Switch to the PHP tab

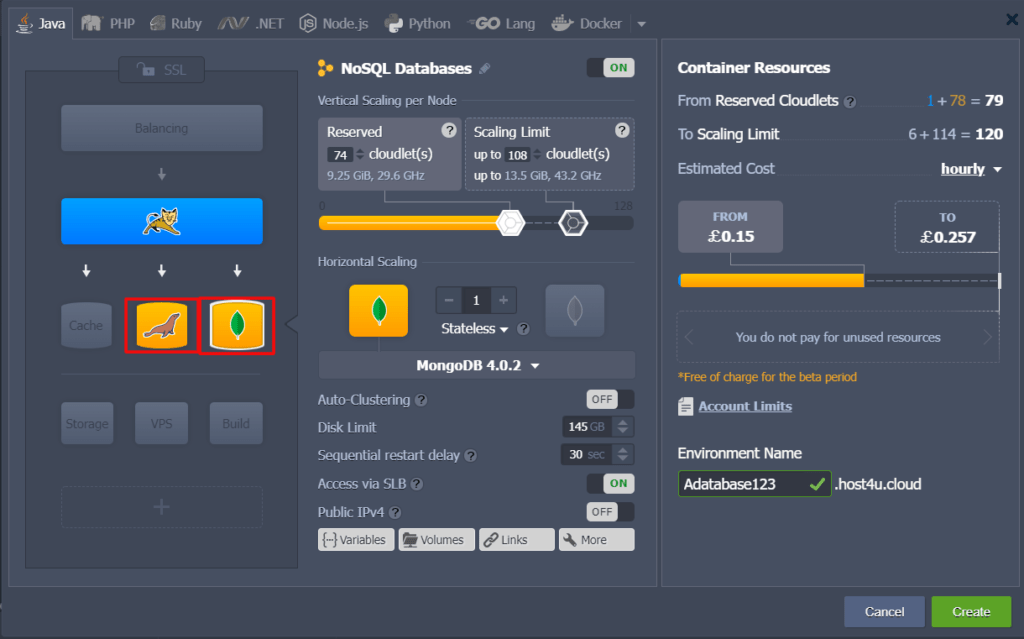click(108, 24)
